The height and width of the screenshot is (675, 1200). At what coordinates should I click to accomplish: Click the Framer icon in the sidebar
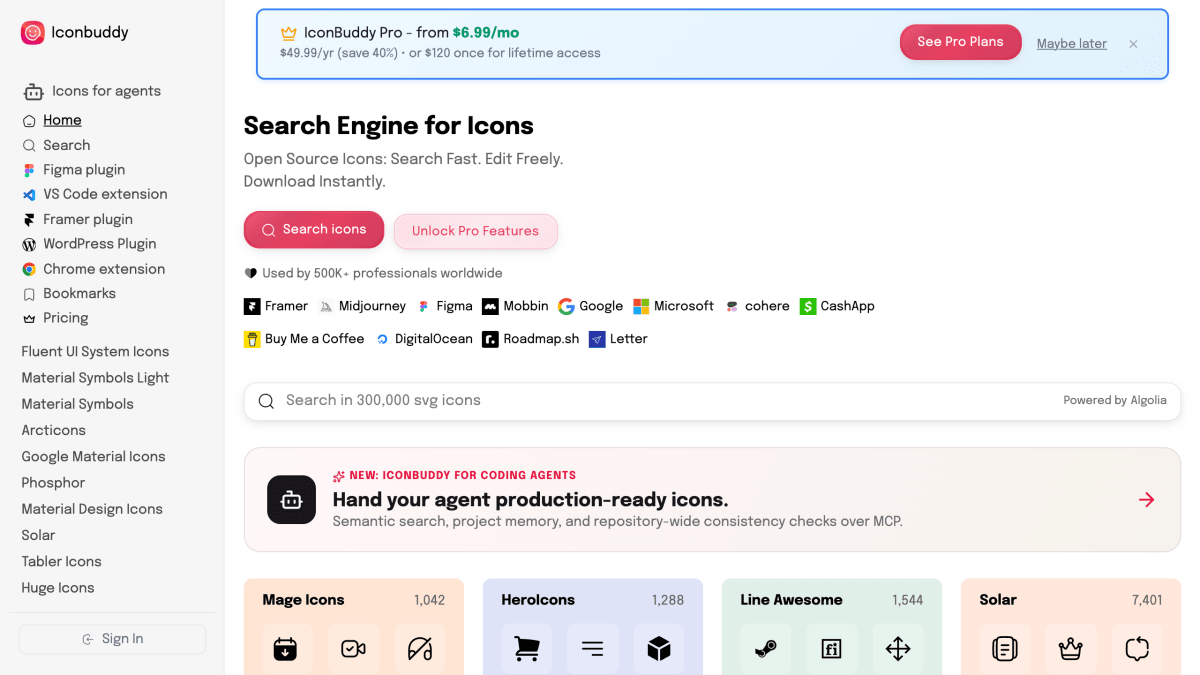(29, 220)
